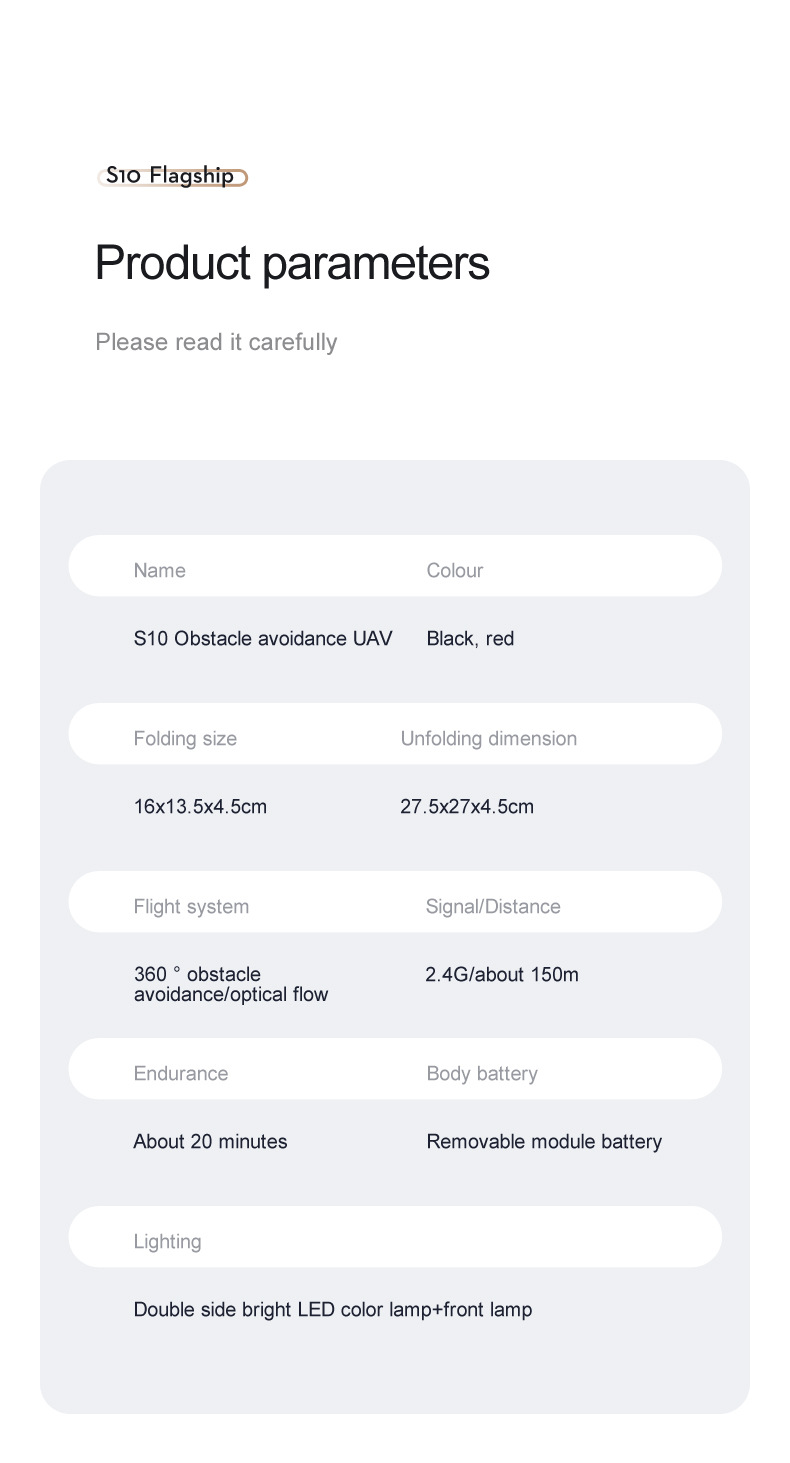Click the Folding size header

[x=185, y=738]
